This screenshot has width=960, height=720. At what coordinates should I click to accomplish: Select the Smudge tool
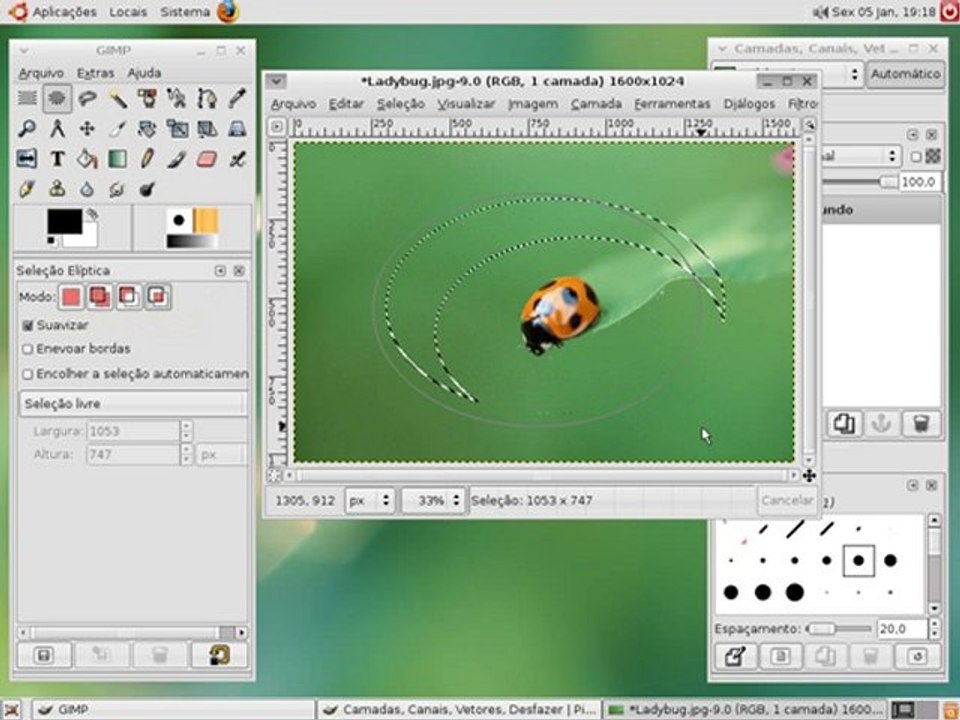click(x=117, y=189)
